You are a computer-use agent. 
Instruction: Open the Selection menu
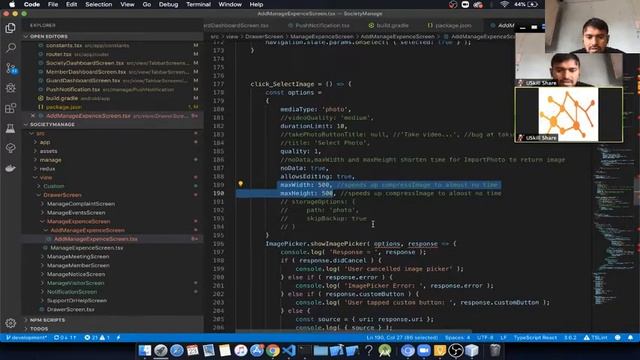point(99,4)
